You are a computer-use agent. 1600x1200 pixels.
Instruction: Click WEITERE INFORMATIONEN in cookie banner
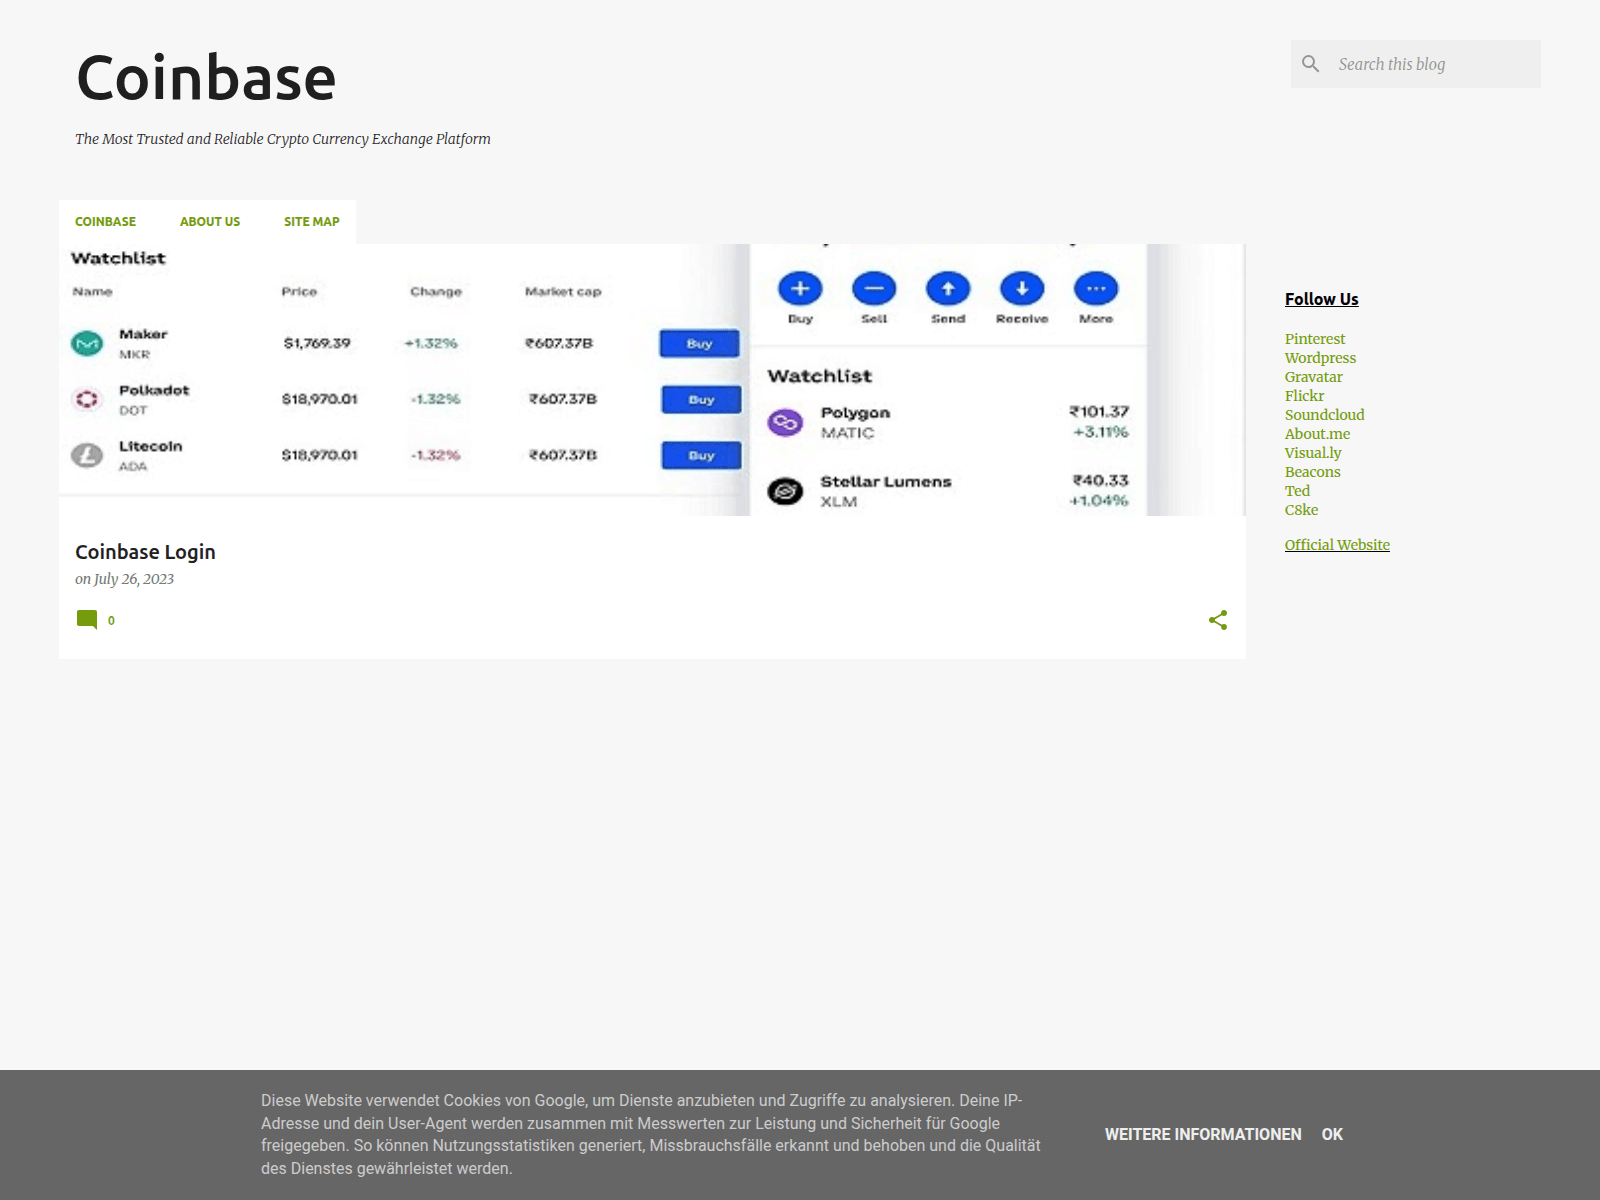[x=1203, y=1135]
